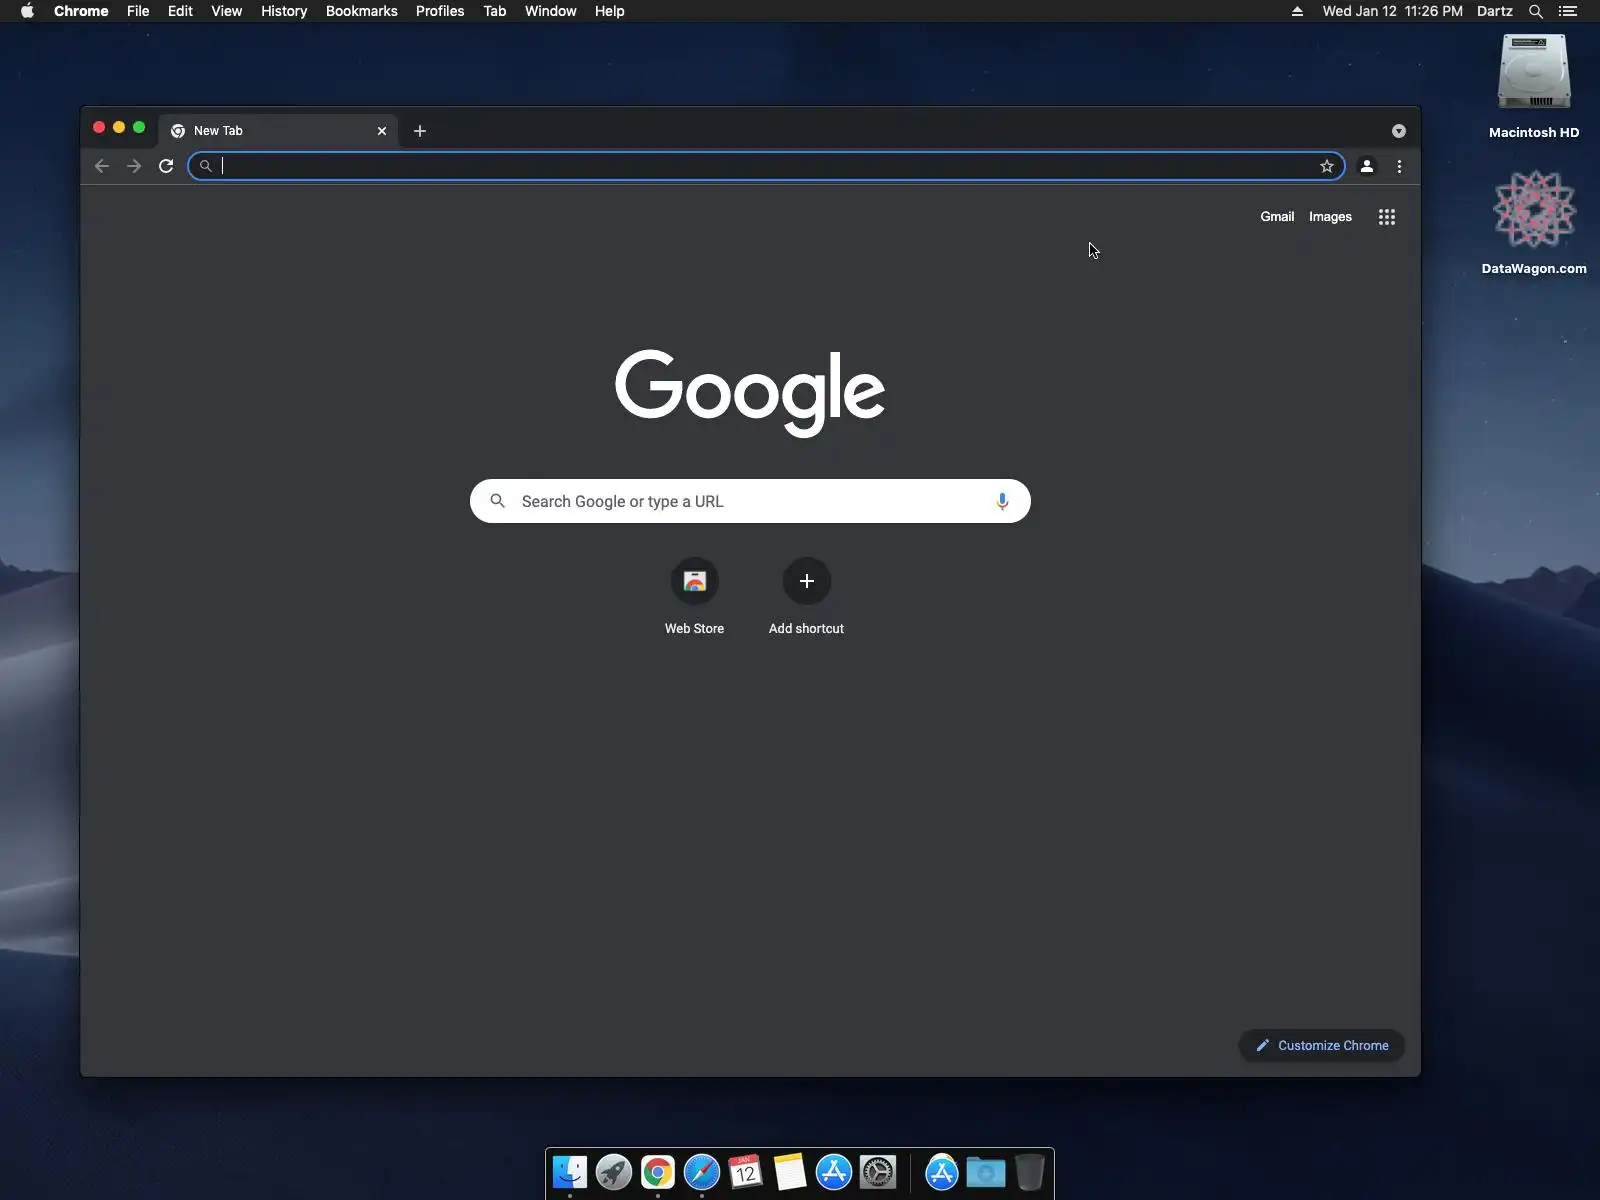Select the New Tab browser tab
This screenshot has width=1600, height=1200.
point(278,131)
